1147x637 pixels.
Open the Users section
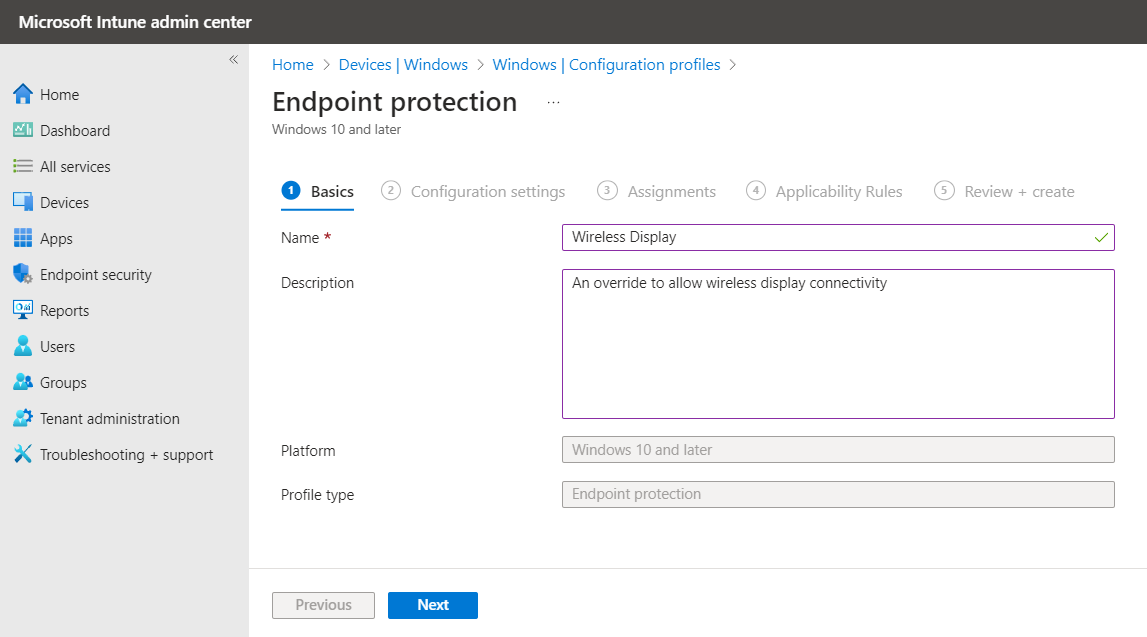coord(58,346)
